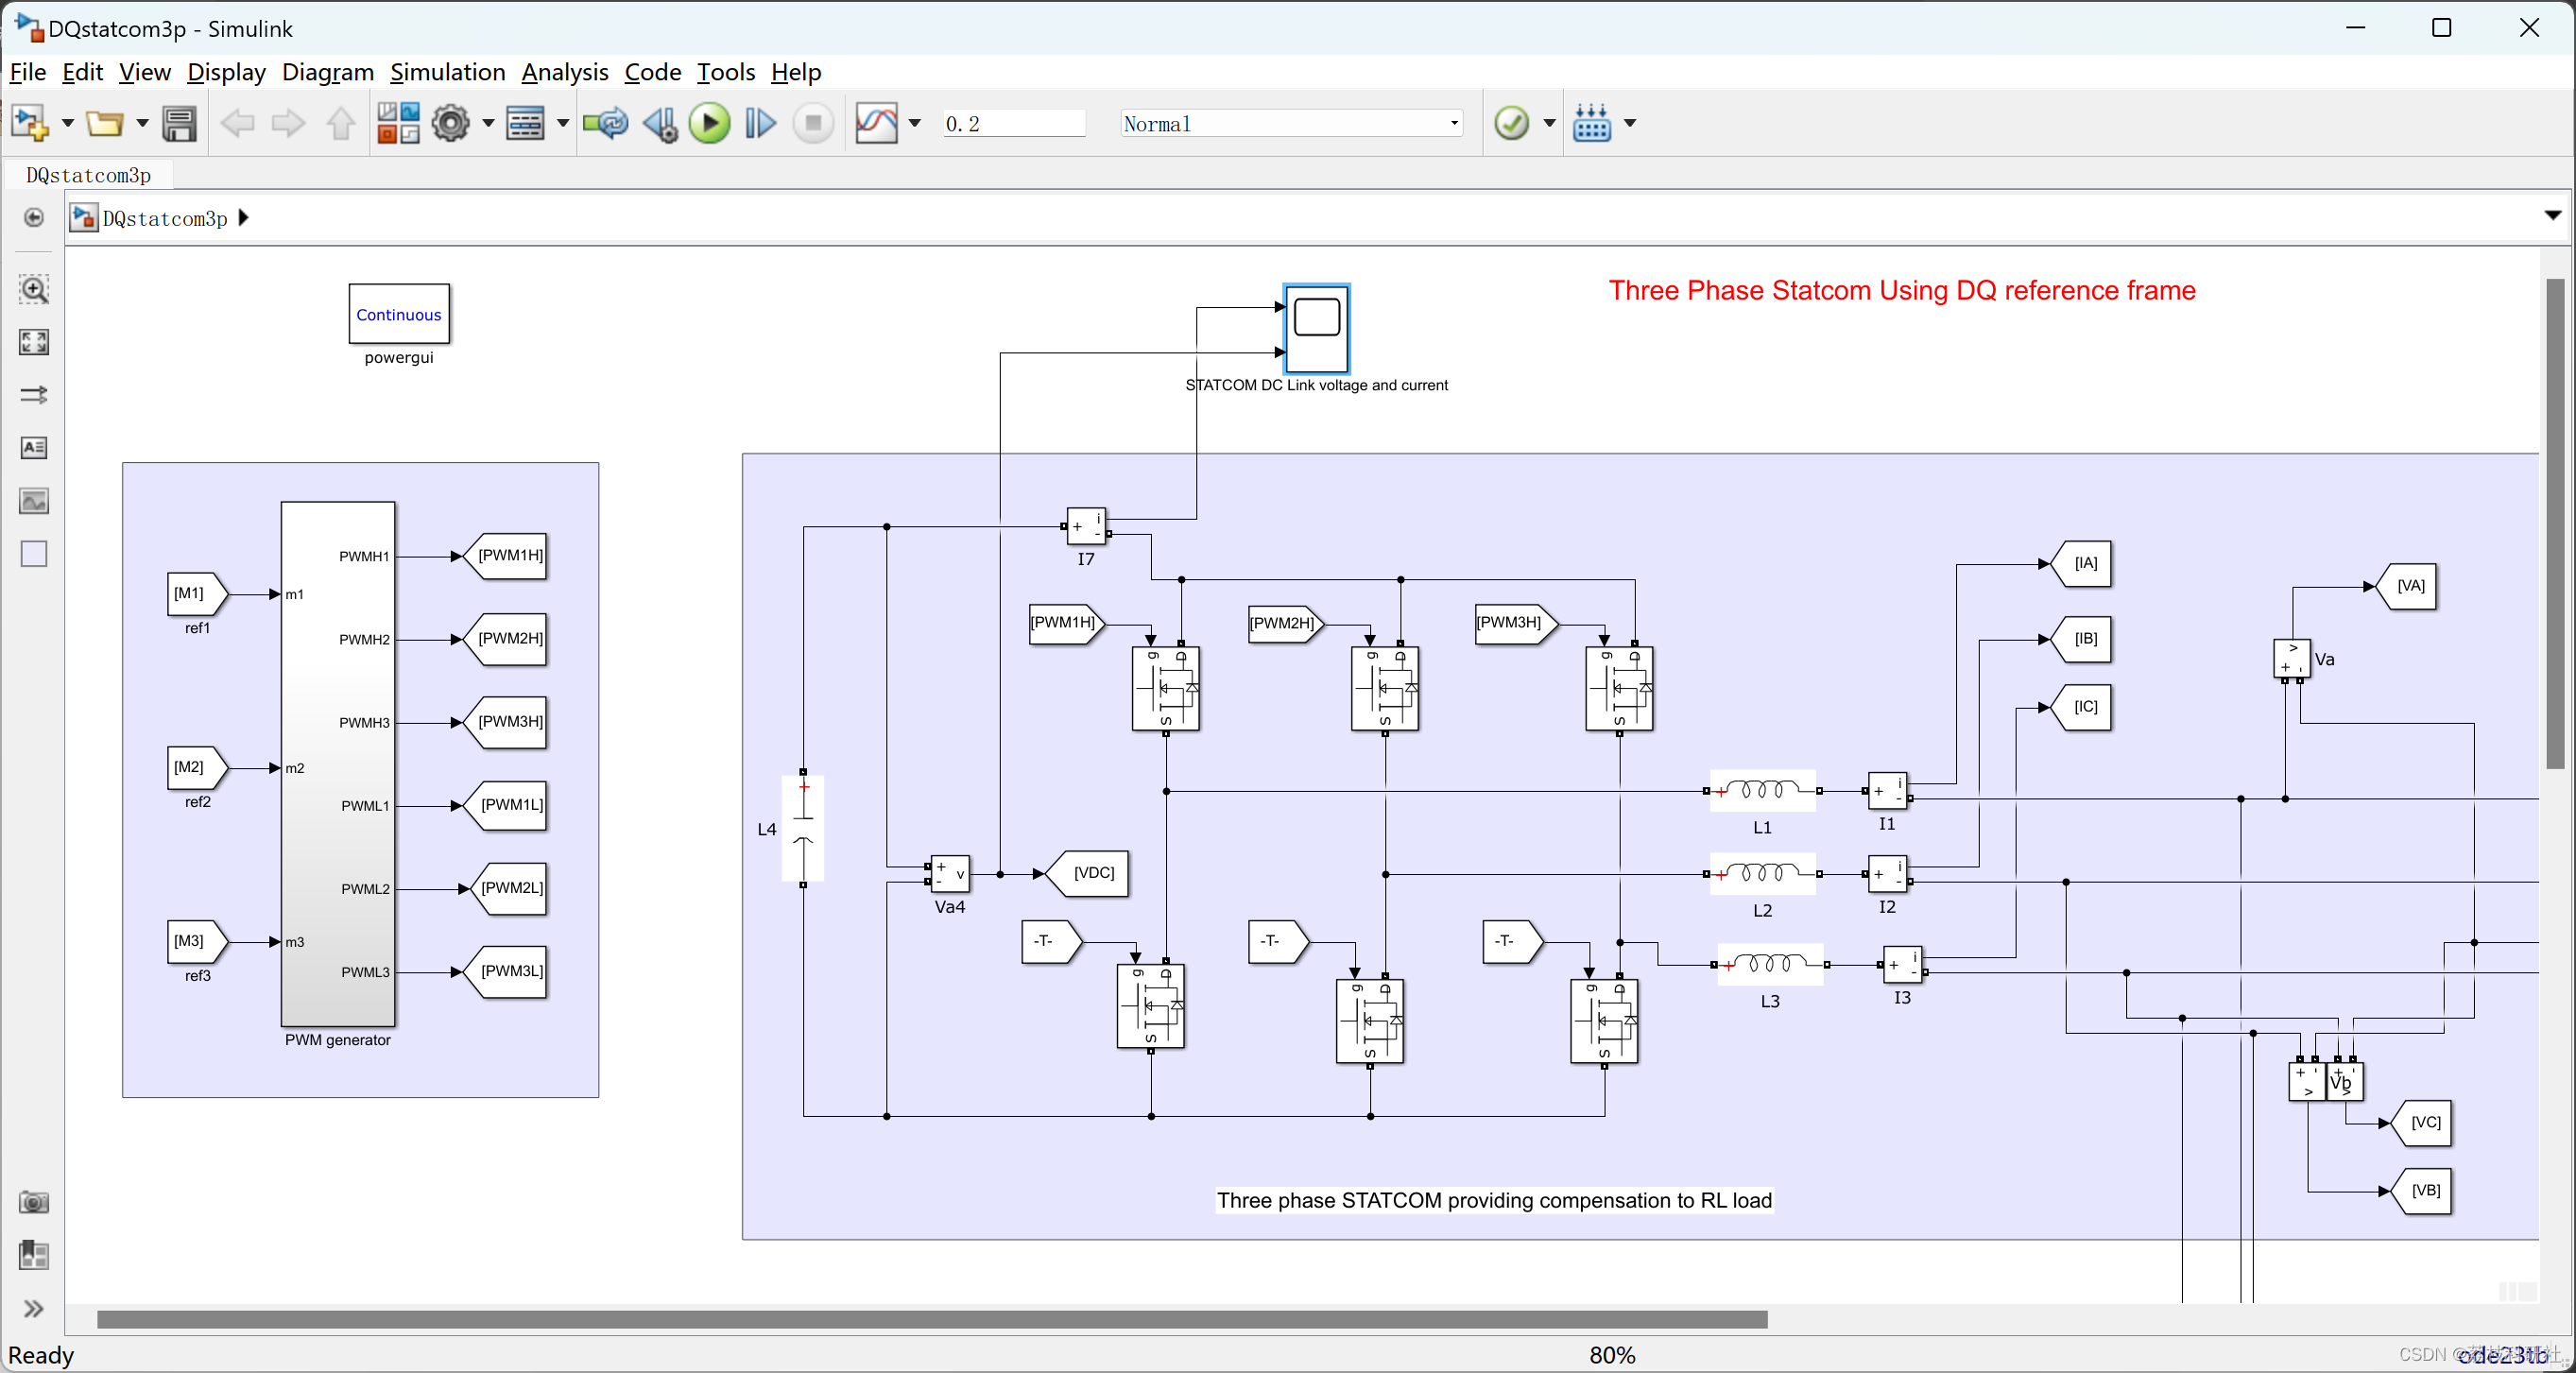
Task: Toggle the Area box tool in palette
Action: (34, 553)
